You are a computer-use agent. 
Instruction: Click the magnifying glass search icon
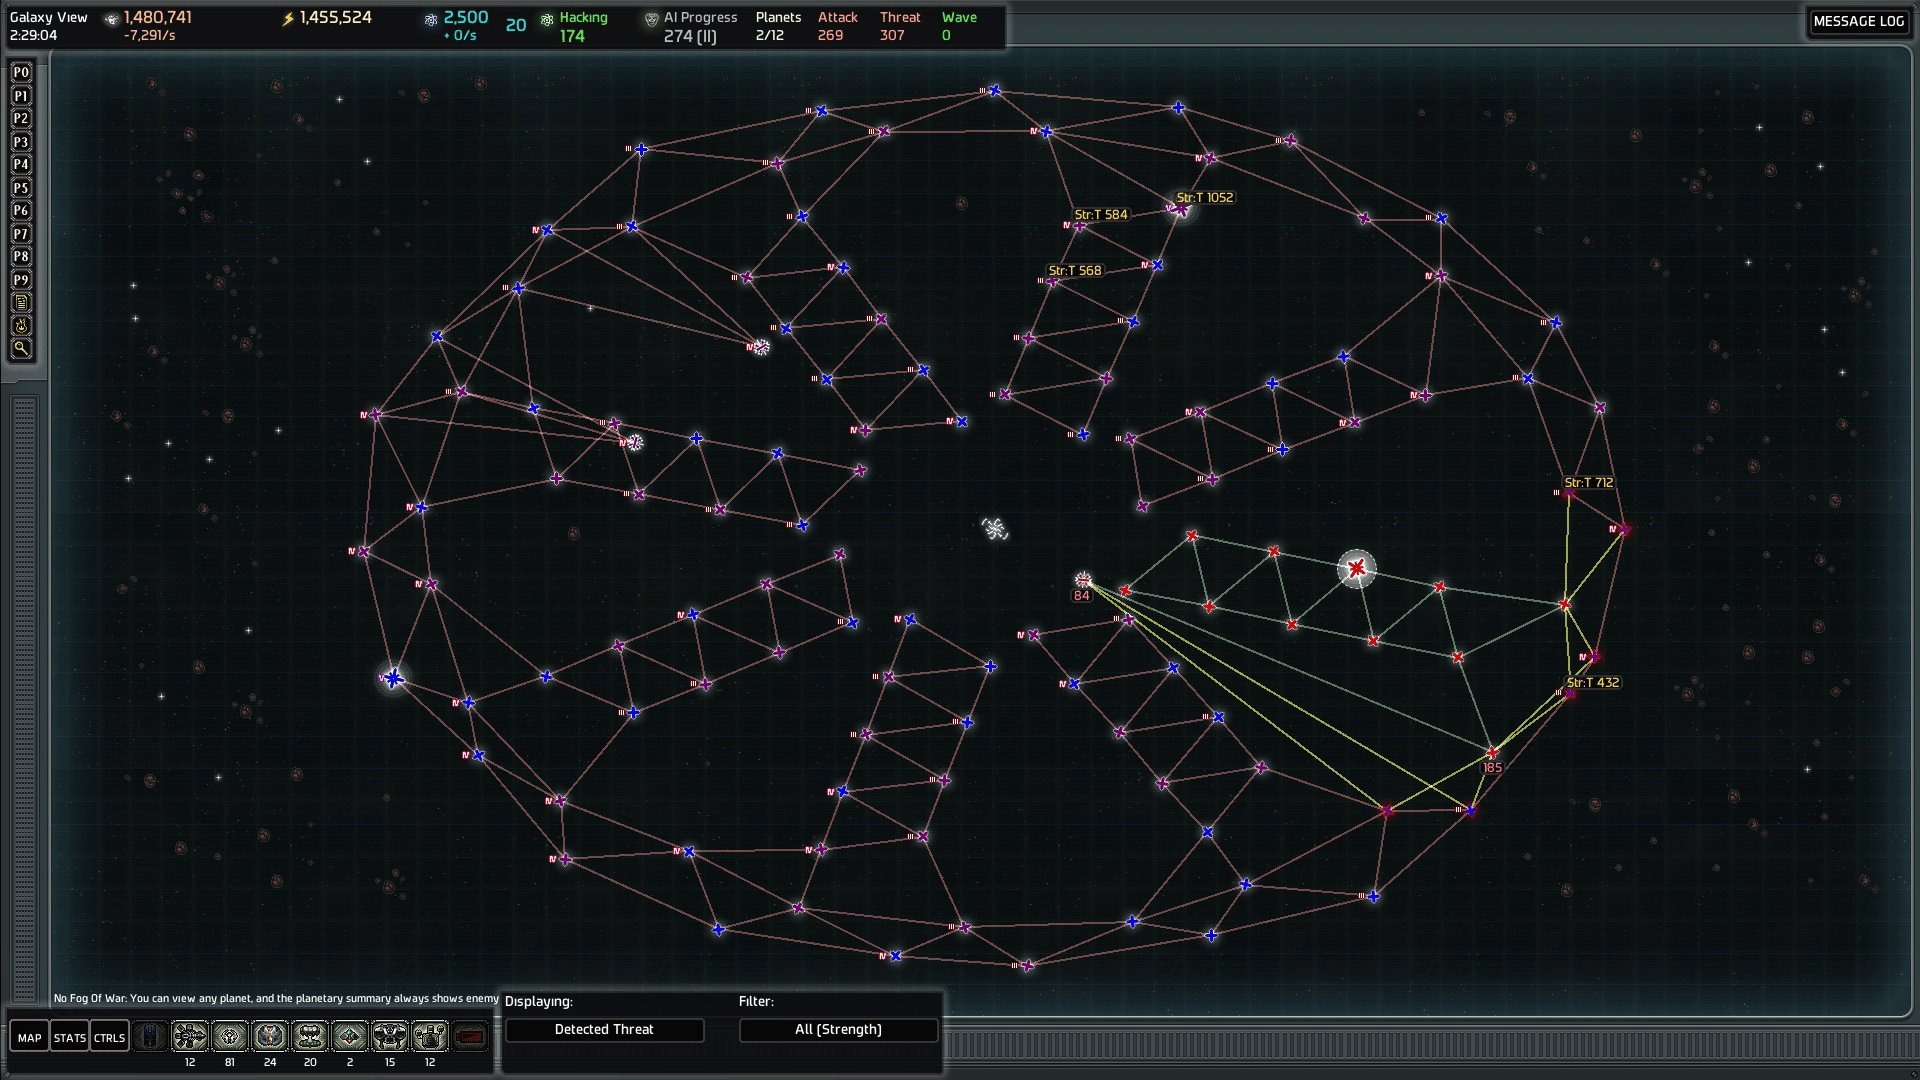pos(21,349)
